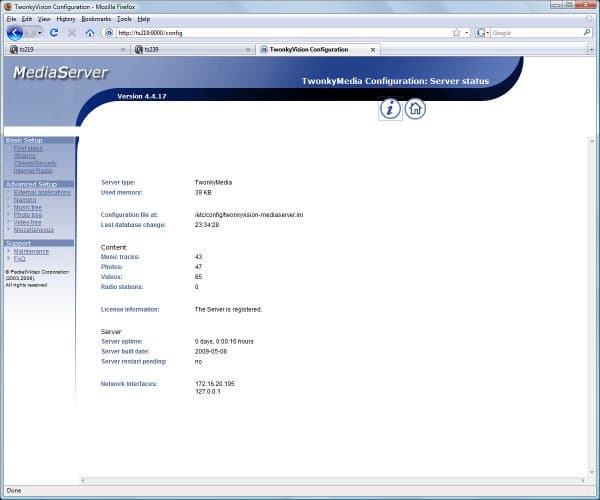Click the Google search box

[x=536, y=33]
